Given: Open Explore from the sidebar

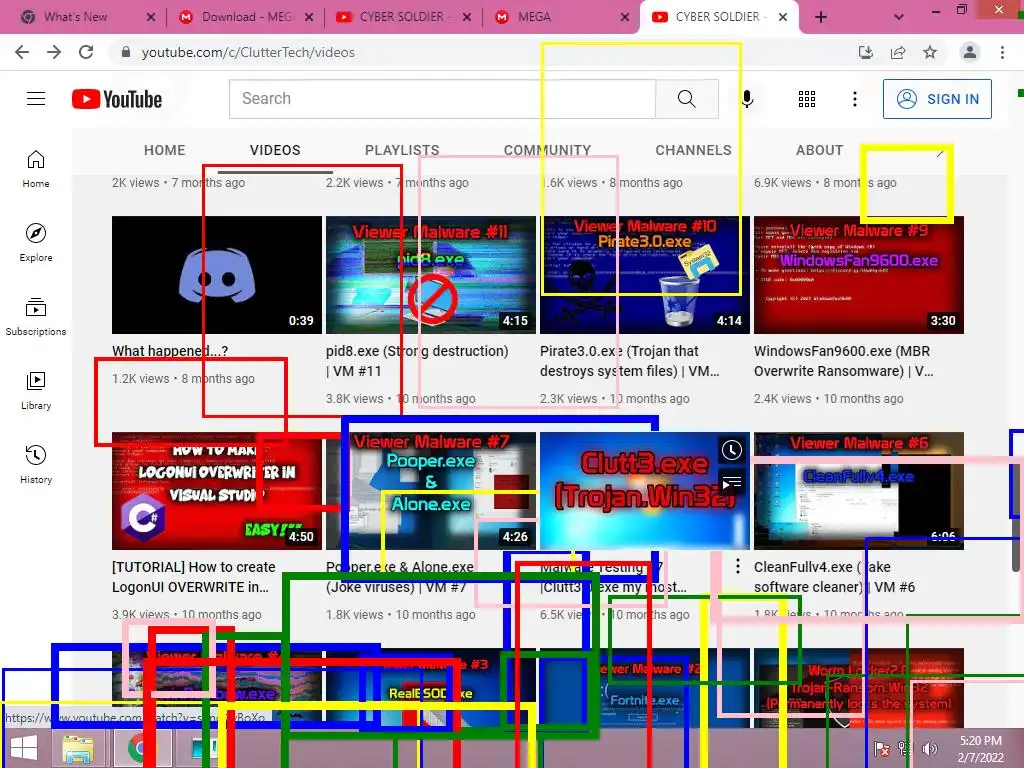Looking at the screenshot, I should (36, 242).
